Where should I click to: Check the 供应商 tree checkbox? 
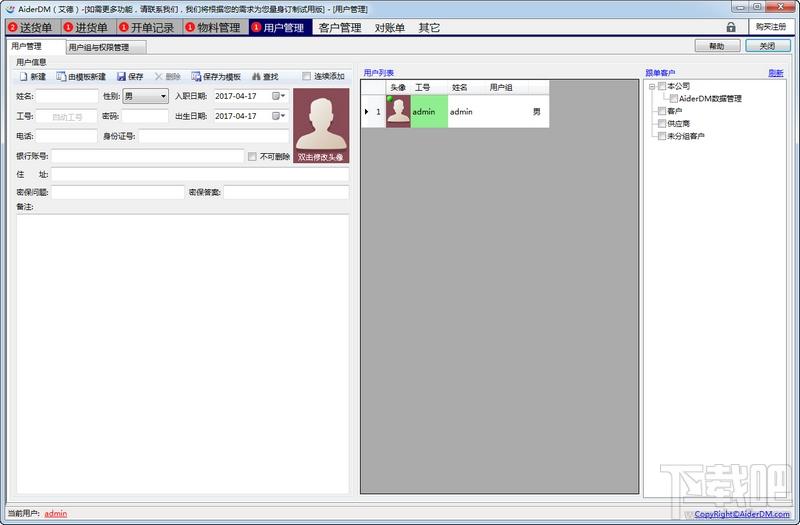point(661,124)
